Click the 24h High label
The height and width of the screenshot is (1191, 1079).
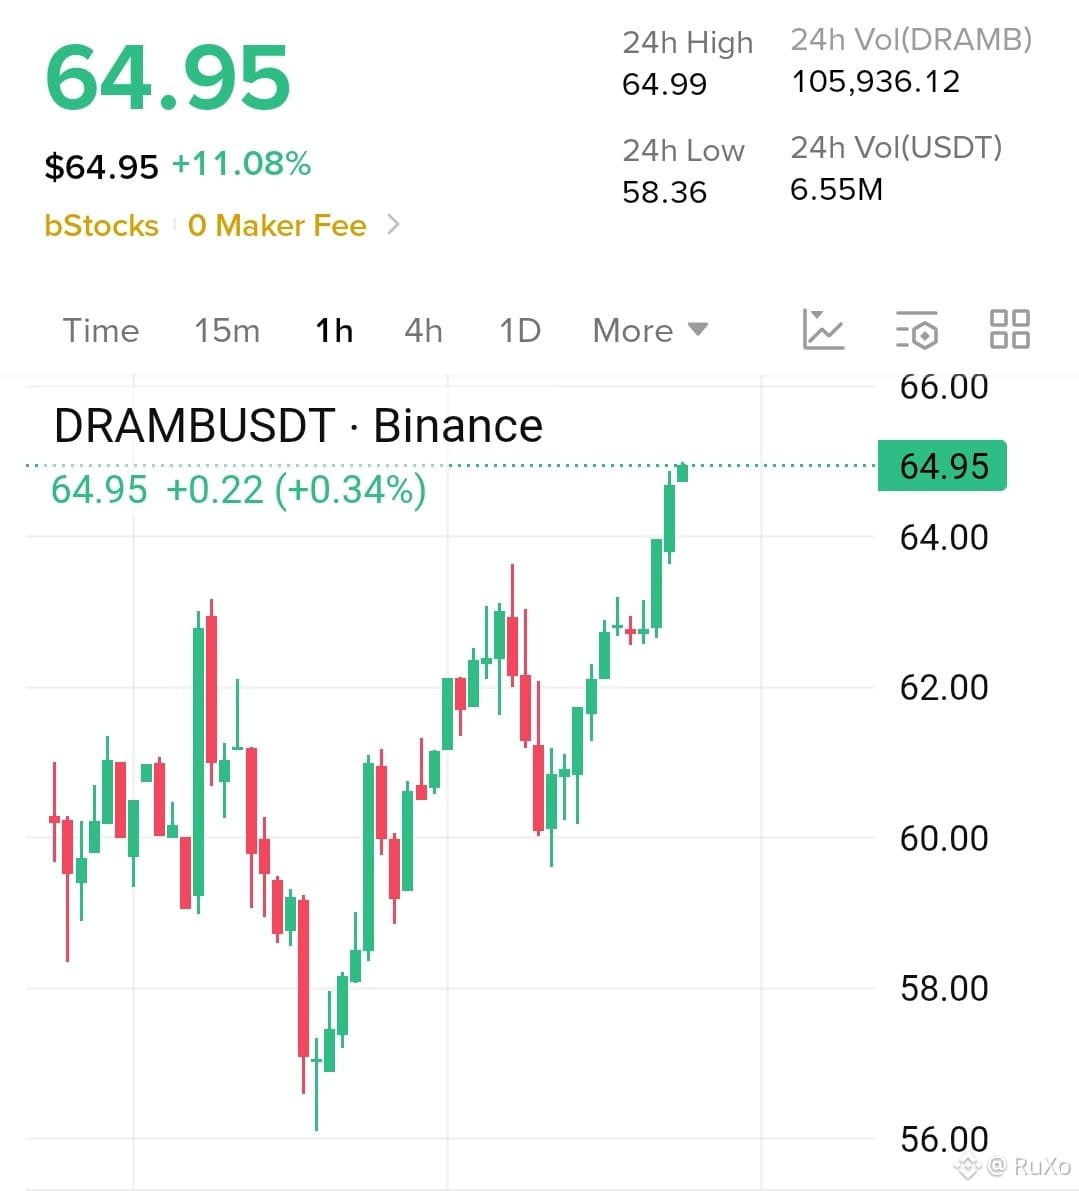click(688, 43)
